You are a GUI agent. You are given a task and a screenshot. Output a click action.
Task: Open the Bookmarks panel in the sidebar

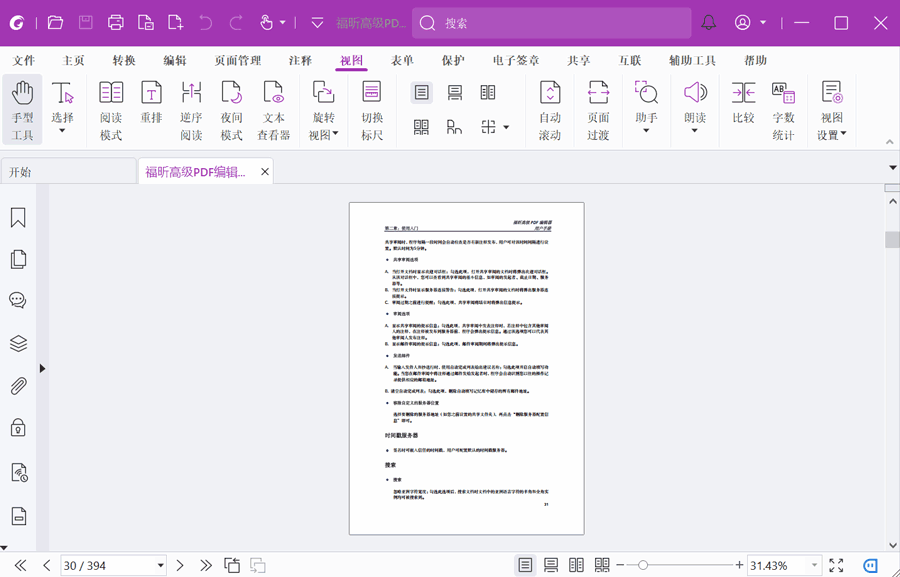[x=18, y=218]
